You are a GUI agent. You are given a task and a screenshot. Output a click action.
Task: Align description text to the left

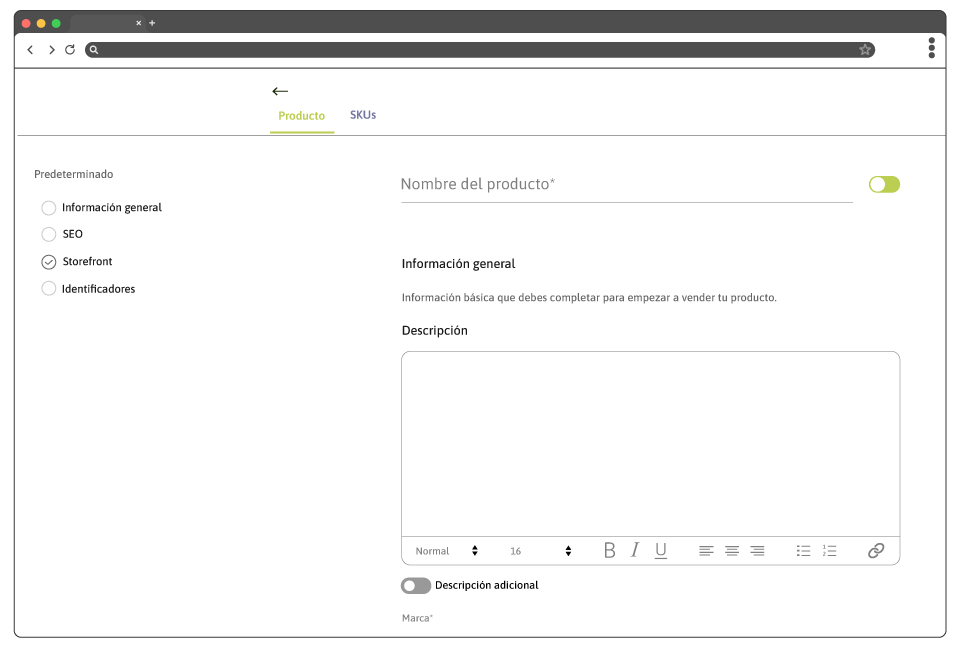706,551
